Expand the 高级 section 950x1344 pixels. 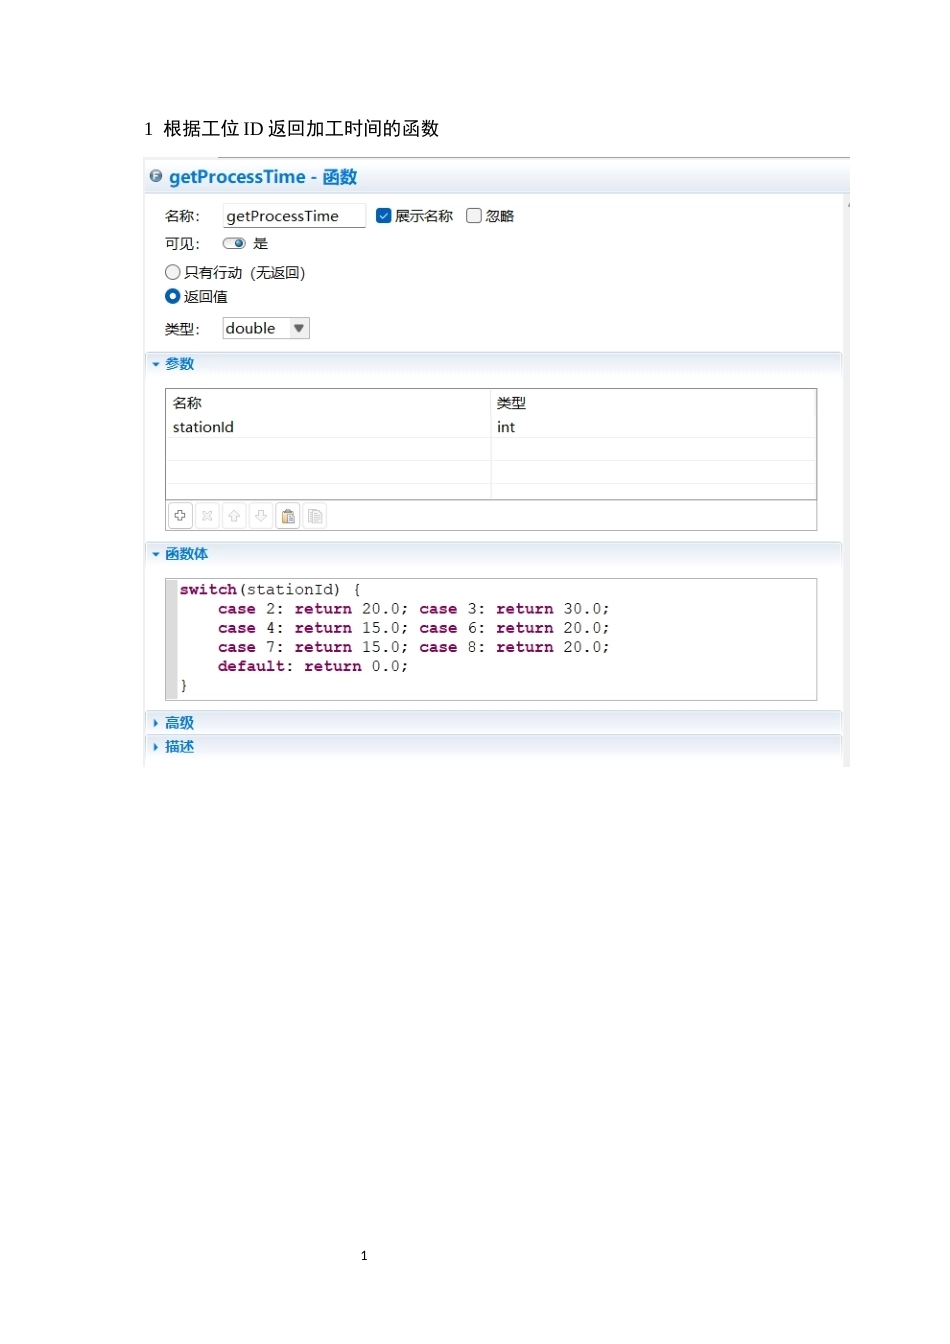[x=156, y=723]
